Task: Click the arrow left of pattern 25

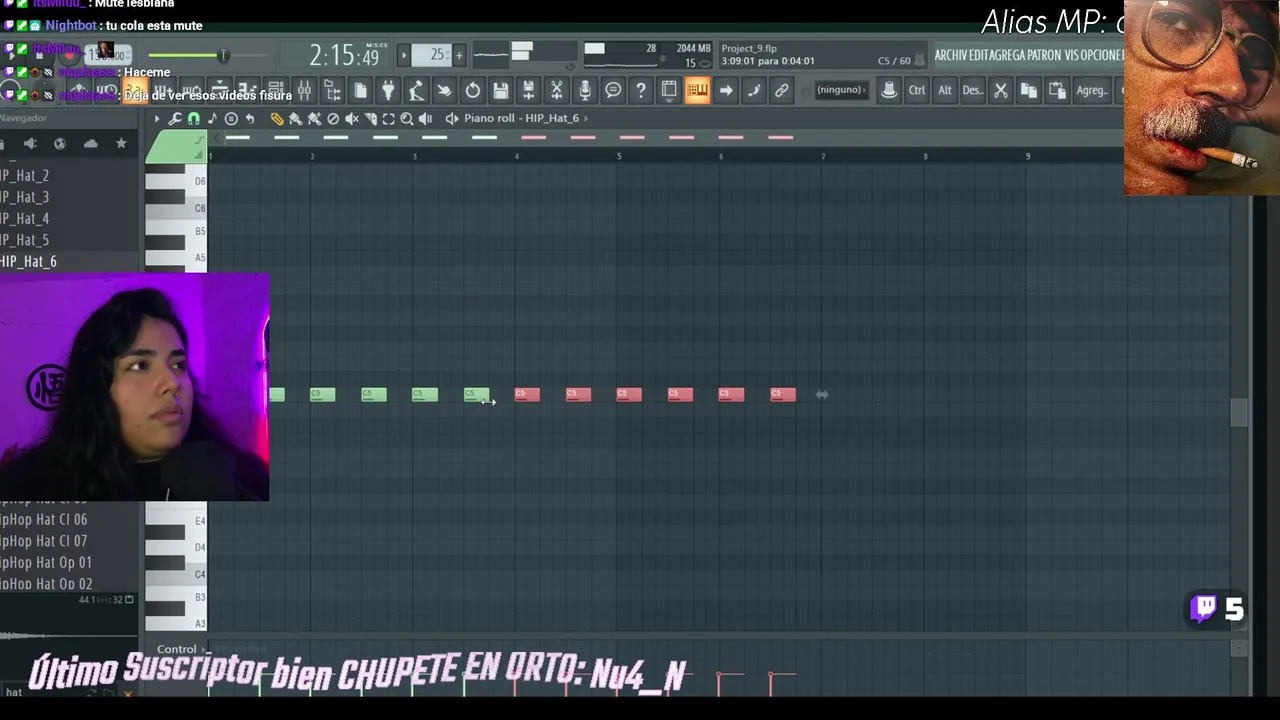Action: pyautogui.click(x=404, y=55)
